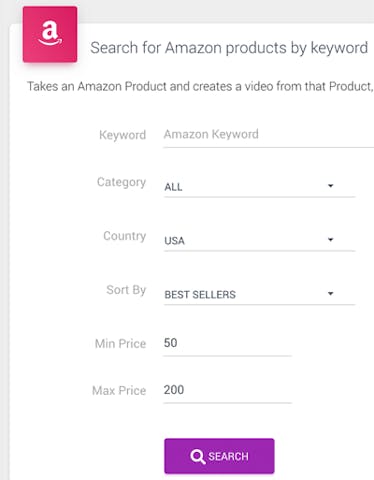Click the Category field label
Viewport: 374px width, 480px height.
click(122, 182)
